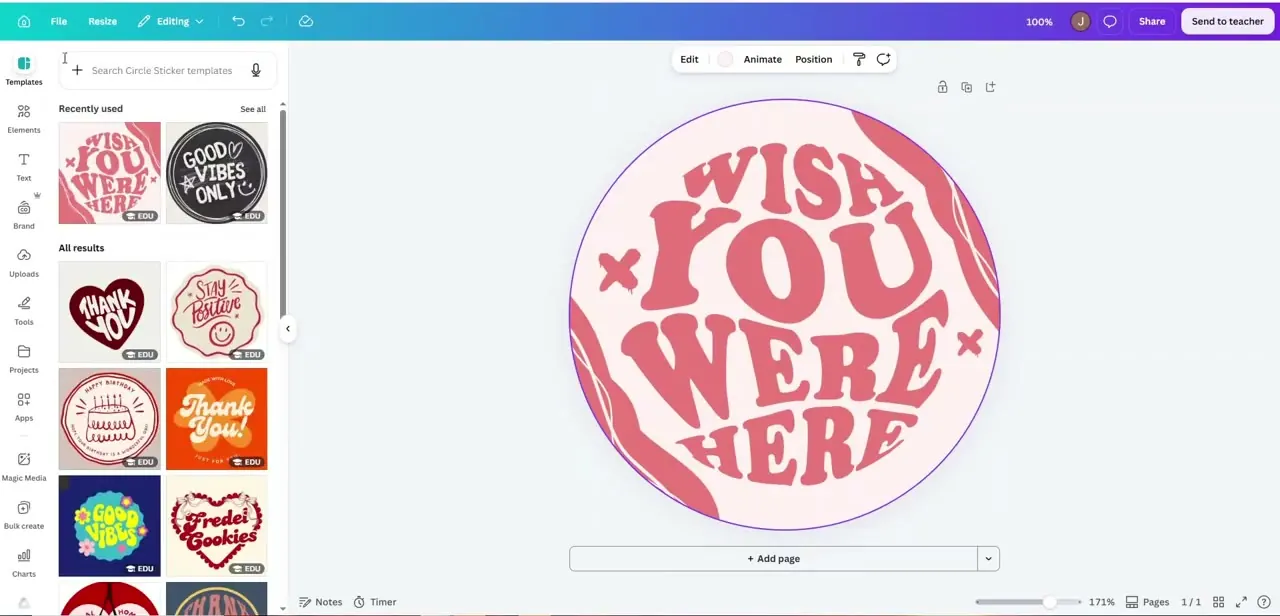Viewport: 1280px width, 616px height.
Task: Open the Text panel
Action: tap(24, 166)
